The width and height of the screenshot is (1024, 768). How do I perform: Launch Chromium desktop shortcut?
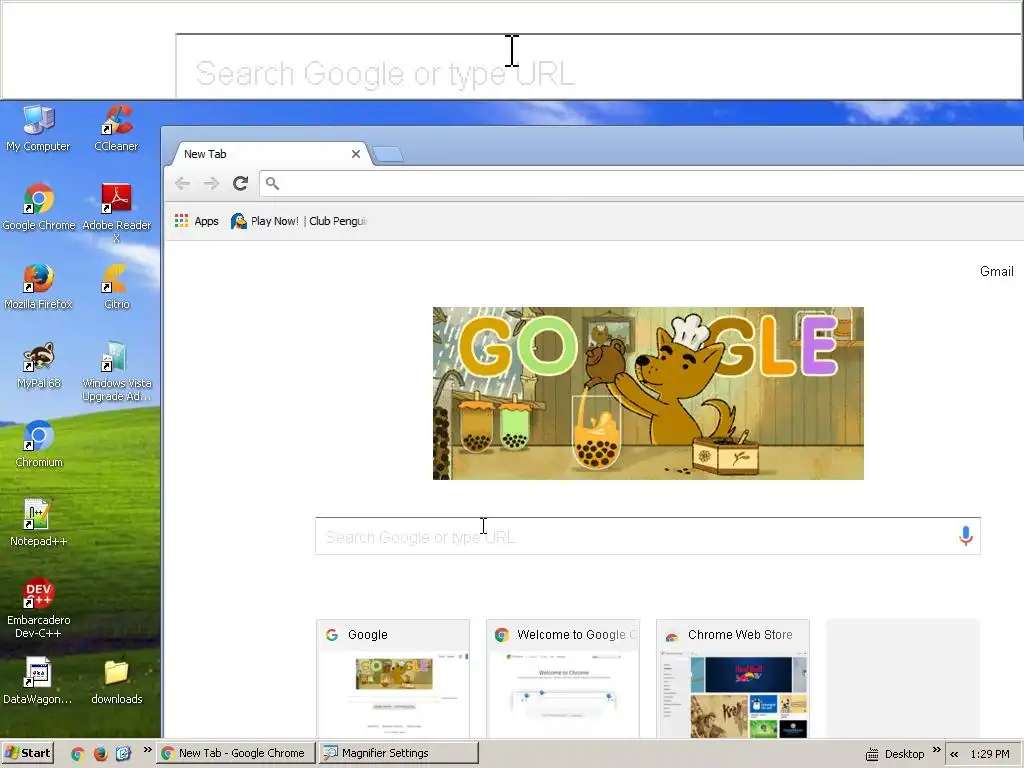pyautogui.click(x=39, y=444)
